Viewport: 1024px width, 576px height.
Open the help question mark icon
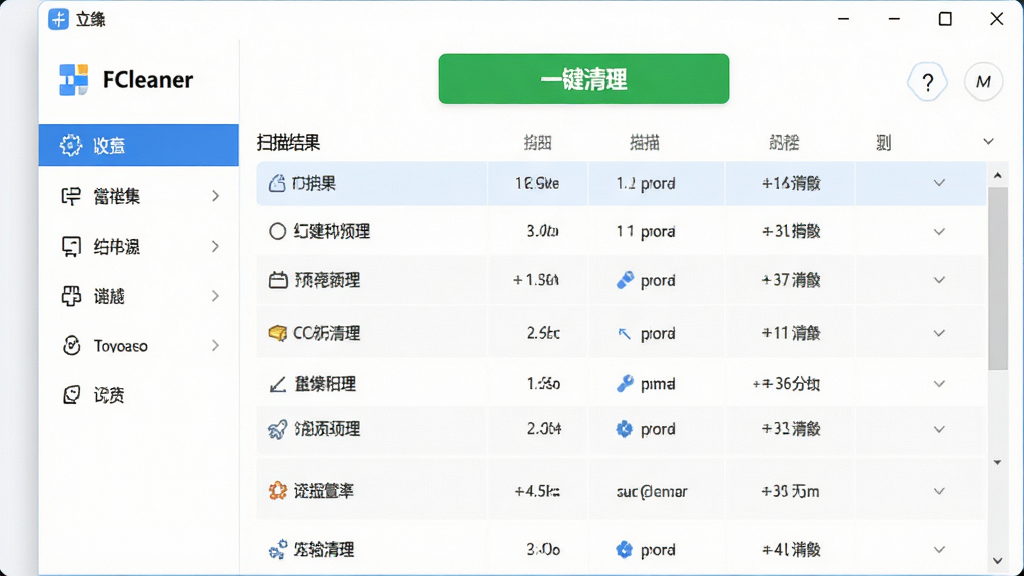pyautogui.click(x=927, y=82)
